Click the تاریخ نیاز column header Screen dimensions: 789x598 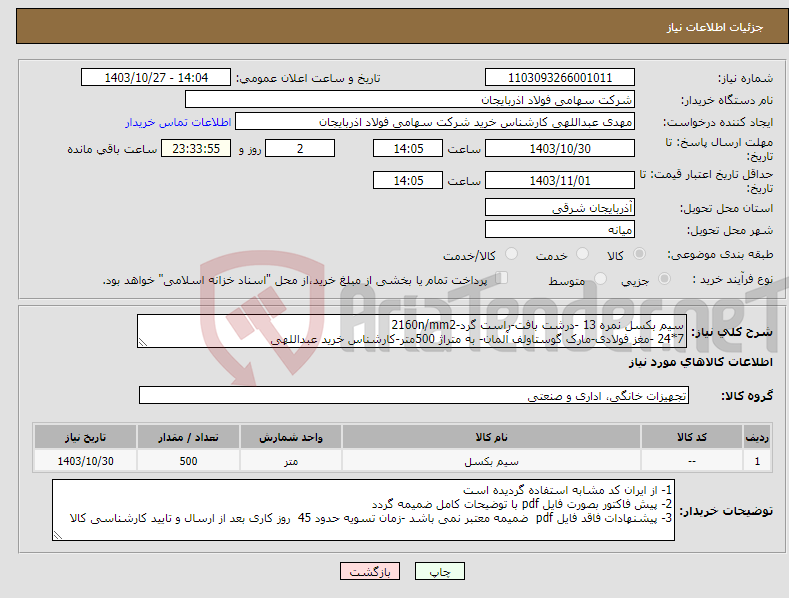pyautogui.click(x=85, y=437)
